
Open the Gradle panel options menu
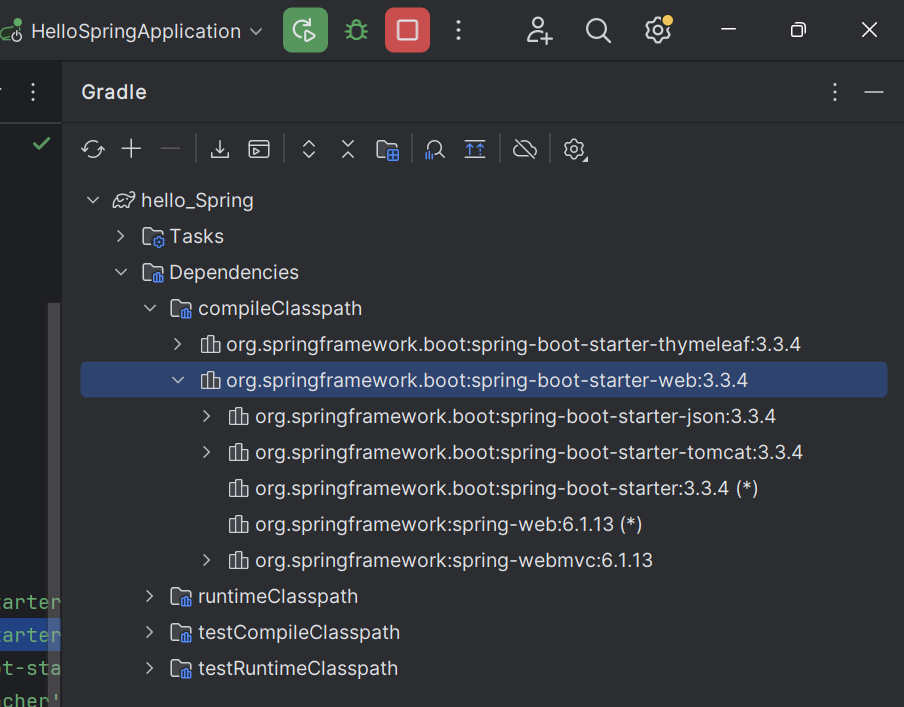(x=835, y=92)
